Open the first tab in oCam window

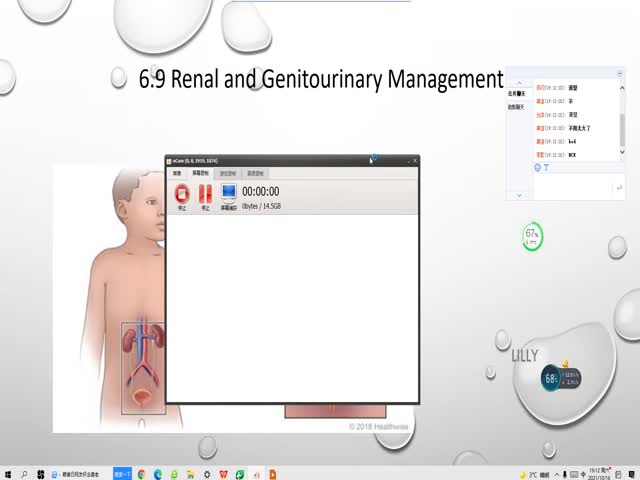tap(177, 173)
